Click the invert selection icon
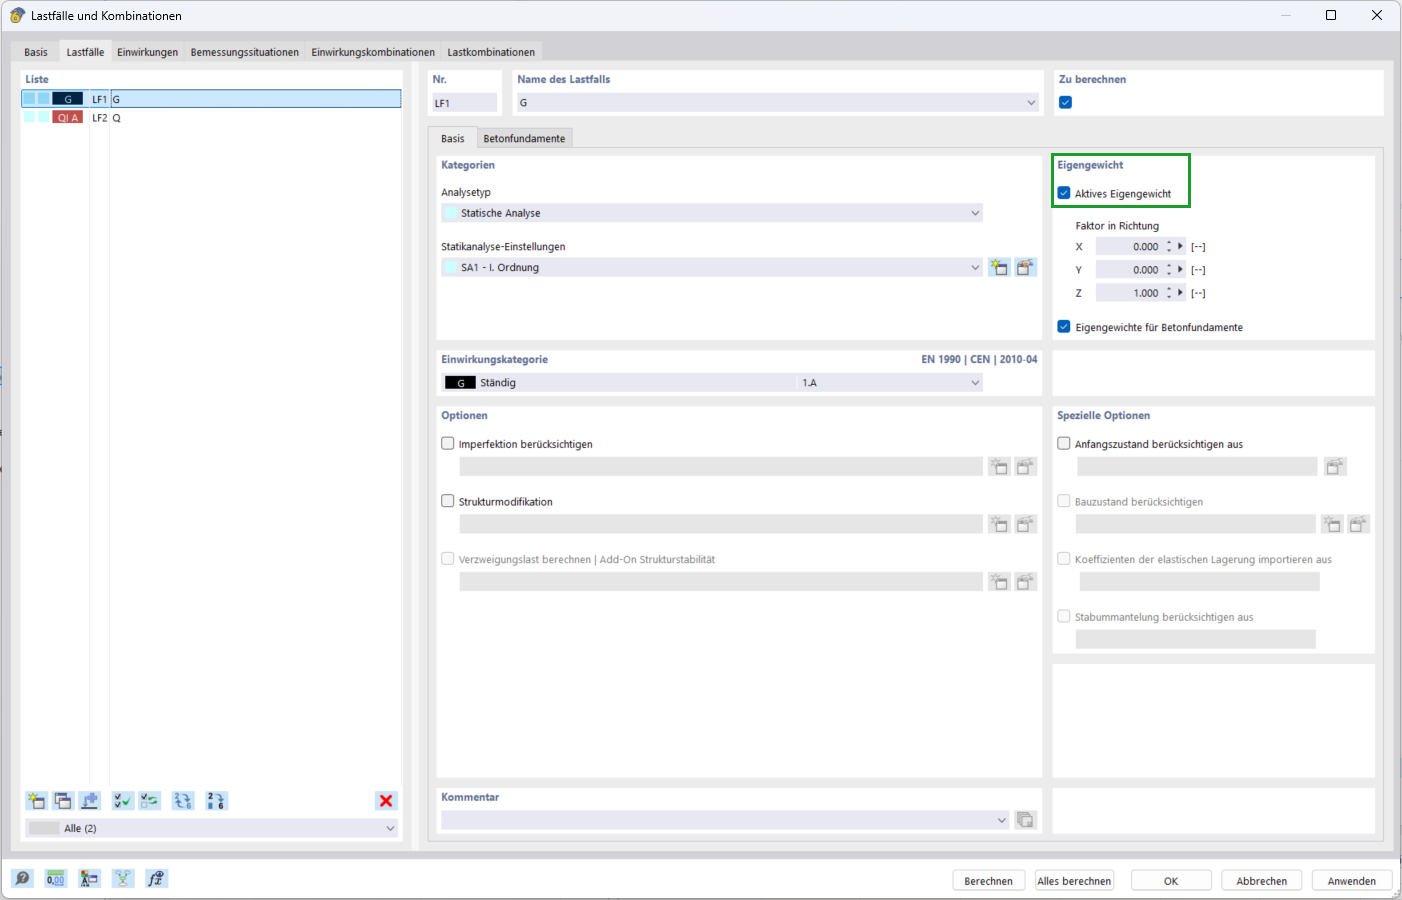Screen dimensions: 1402x900 [150, 801]
